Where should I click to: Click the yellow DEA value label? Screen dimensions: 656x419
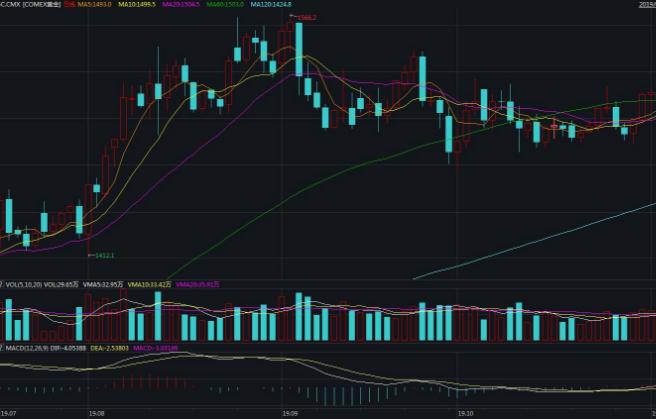(x=108, y=347)
